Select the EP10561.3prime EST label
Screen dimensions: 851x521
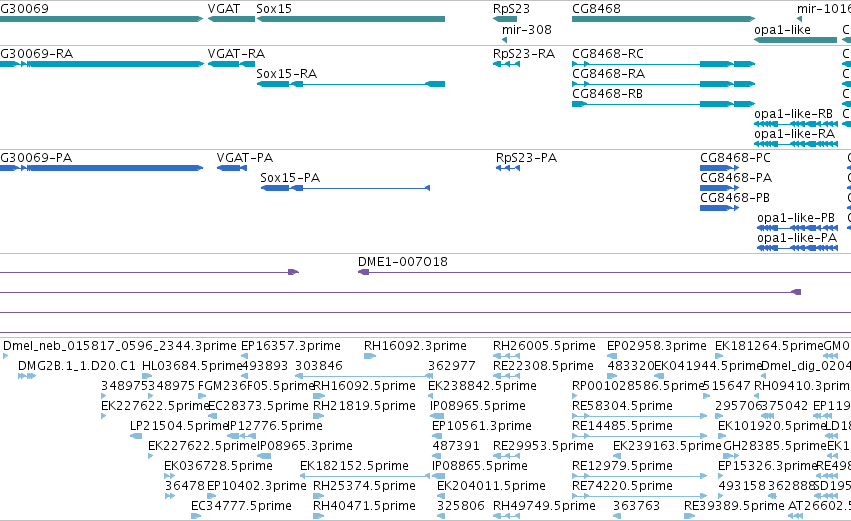click(x=482, y=426)
